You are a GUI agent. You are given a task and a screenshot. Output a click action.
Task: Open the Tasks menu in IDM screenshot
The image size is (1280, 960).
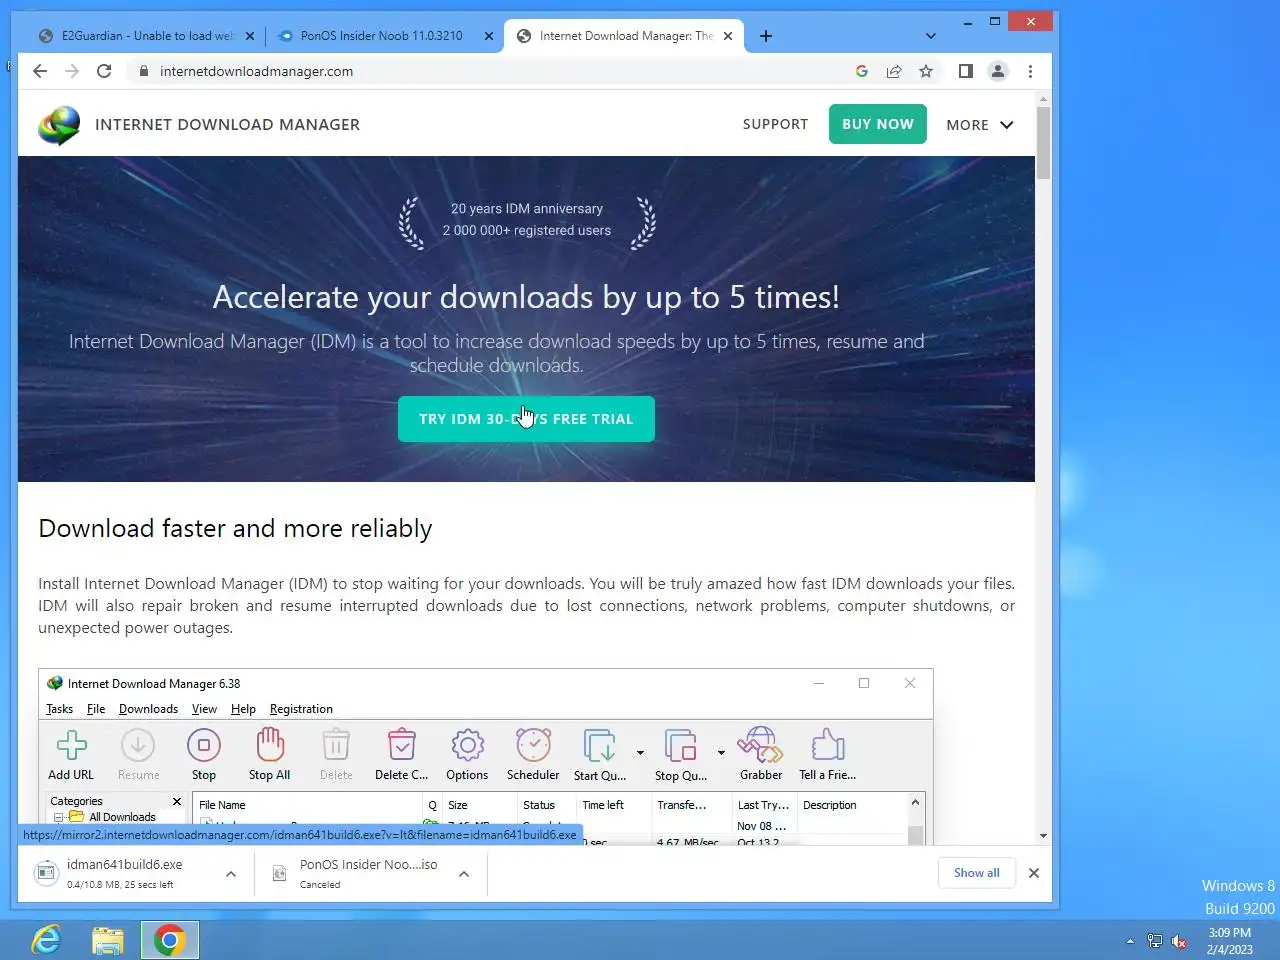coord(59,709)
